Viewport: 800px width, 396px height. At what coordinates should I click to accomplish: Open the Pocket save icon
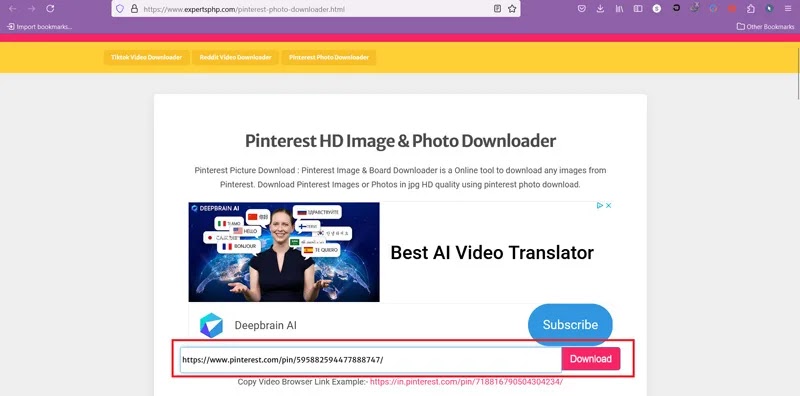(x=581, y=9)
